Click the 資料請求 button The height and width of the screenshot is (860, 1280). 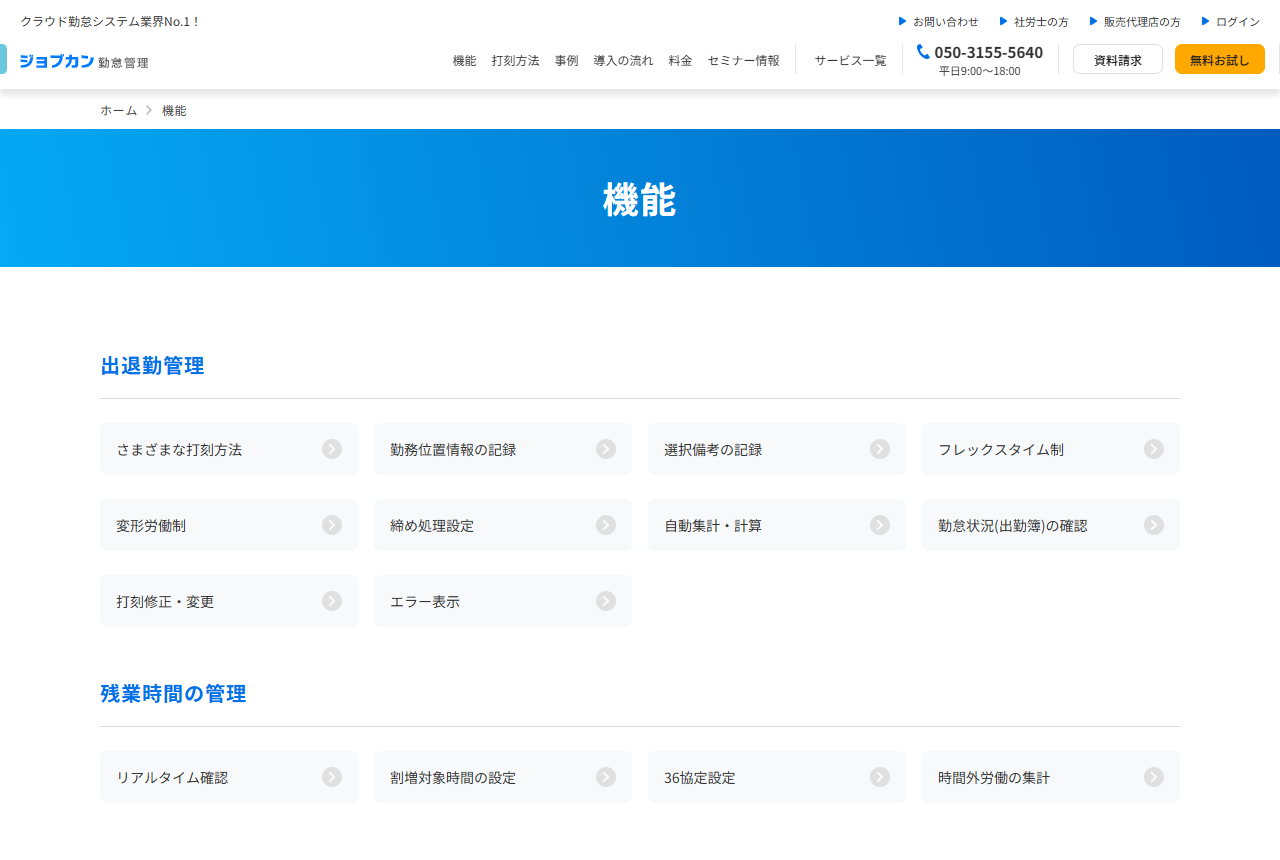pyautogui.click(x=1118, y=59)
